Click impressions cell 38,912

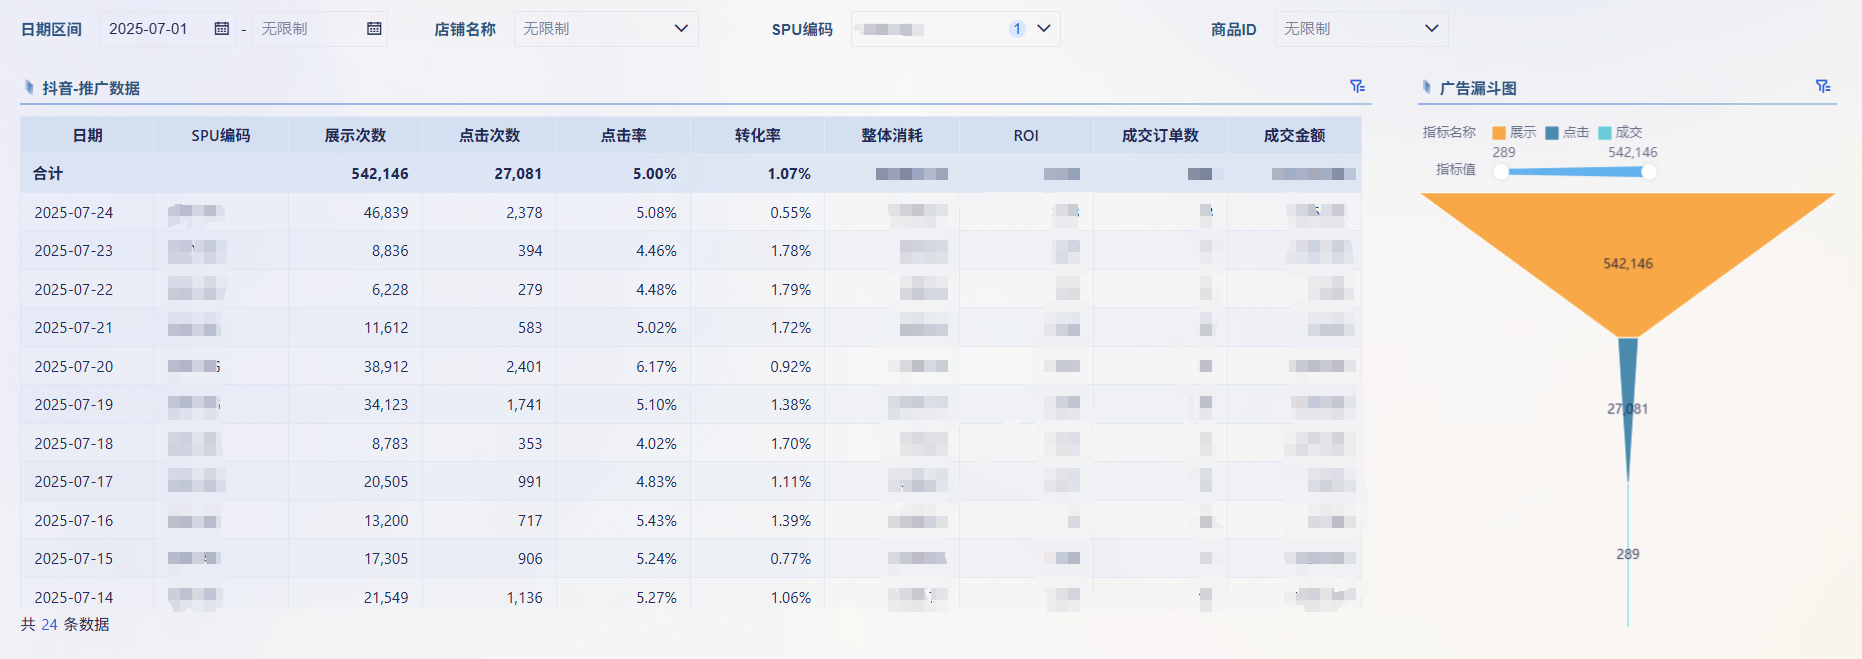(x=386, y=366)
